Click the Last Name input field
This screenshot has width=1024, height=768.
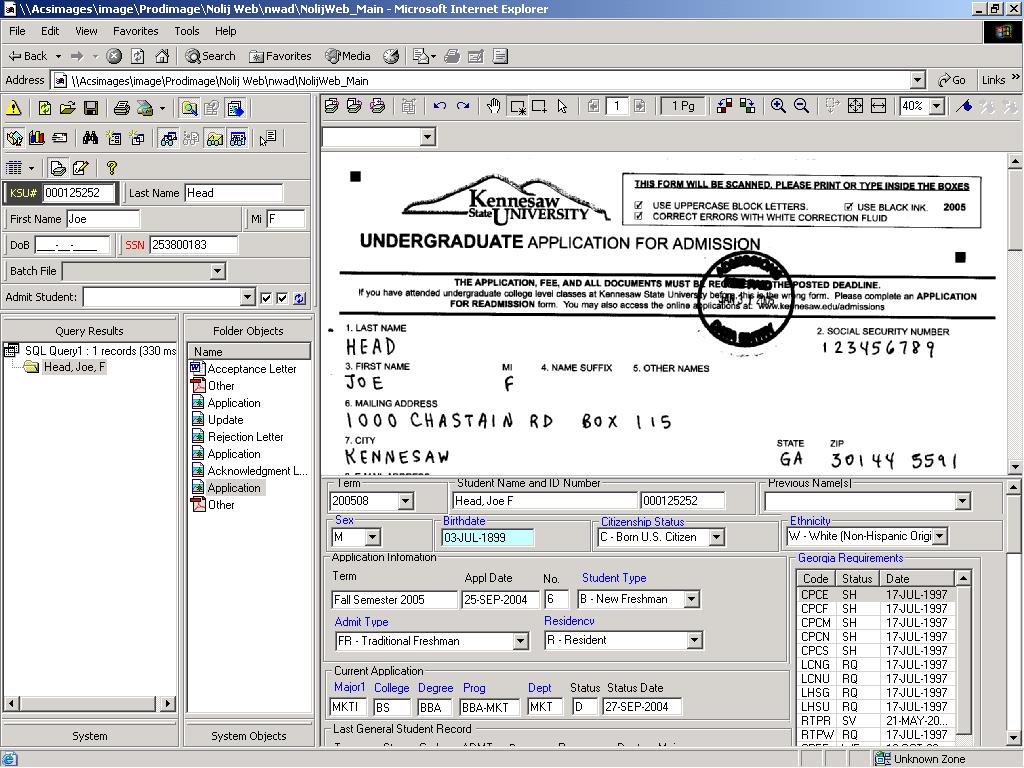point(233,193)
